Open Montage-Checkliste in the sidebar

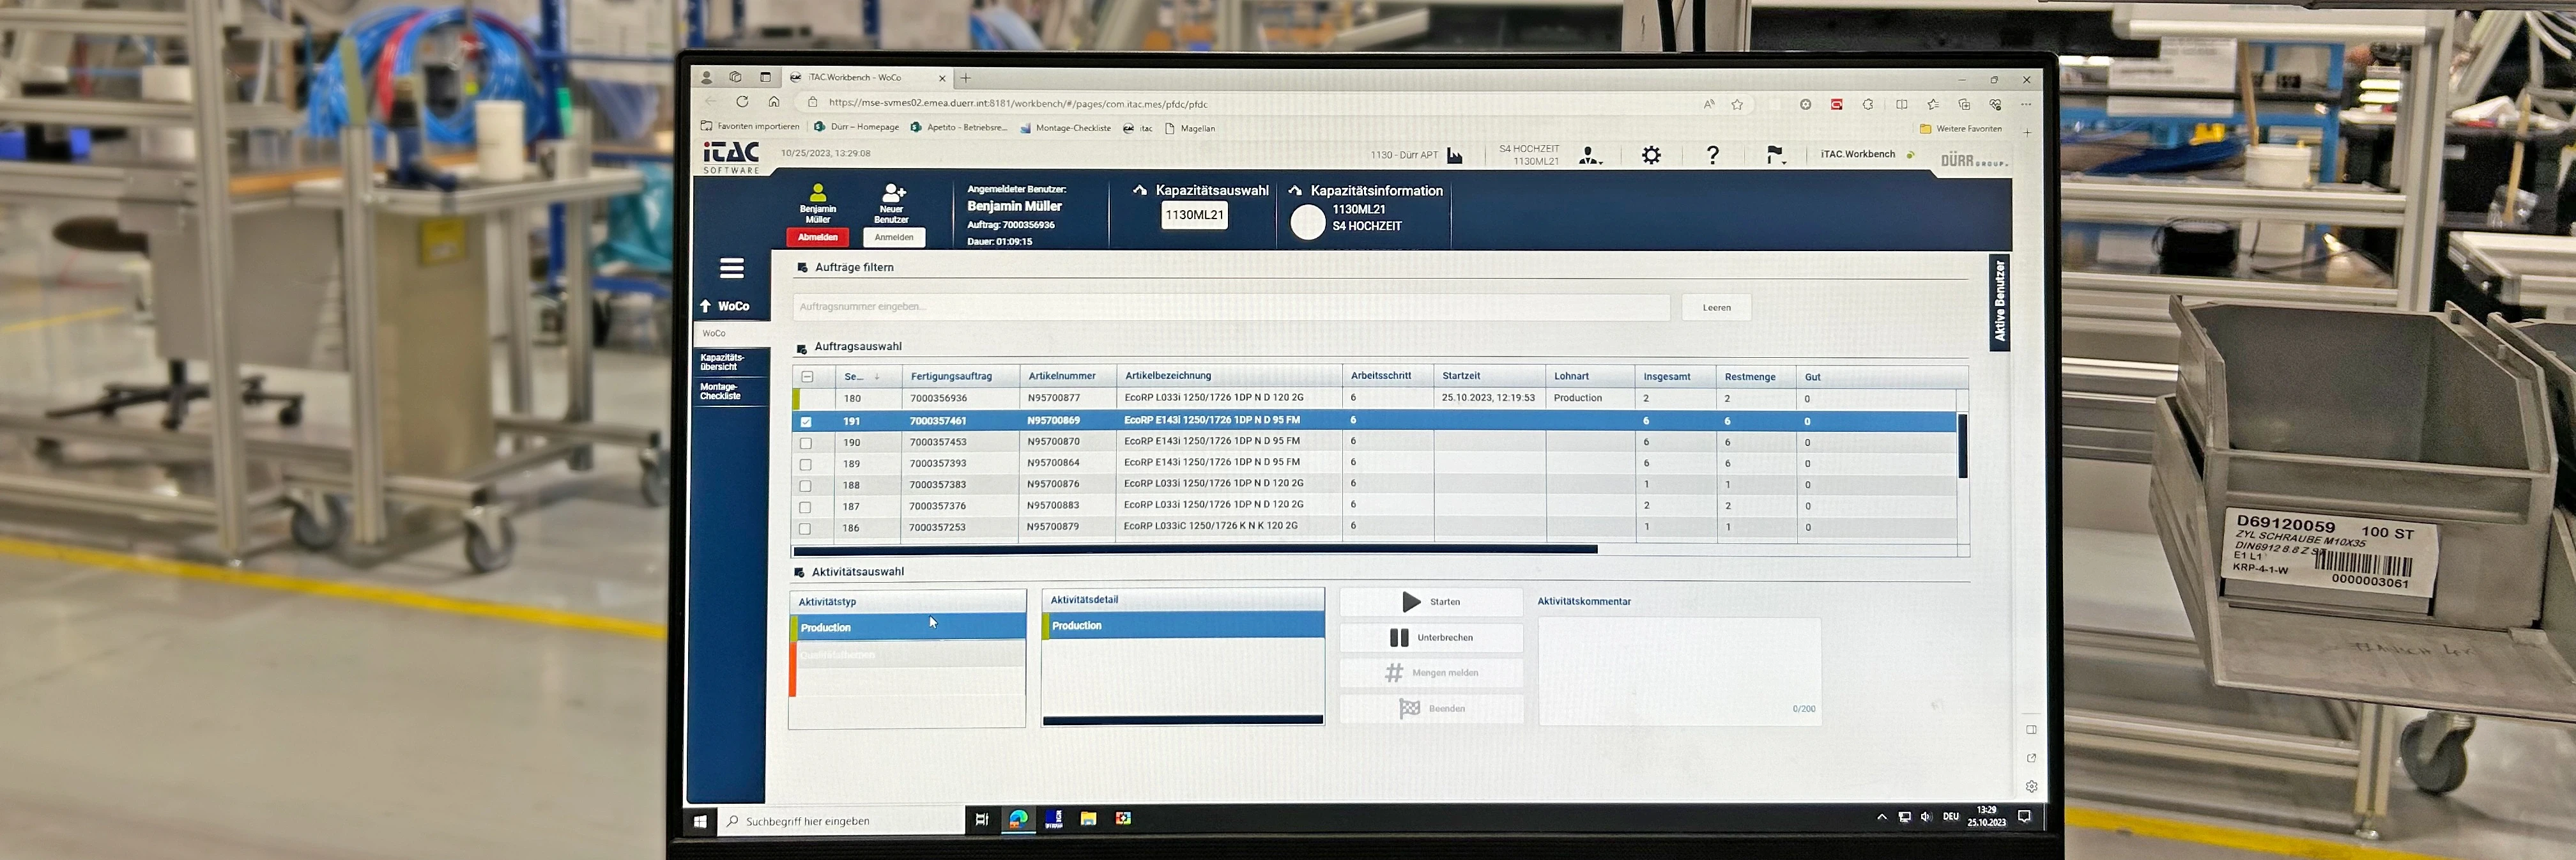[730, 391]
